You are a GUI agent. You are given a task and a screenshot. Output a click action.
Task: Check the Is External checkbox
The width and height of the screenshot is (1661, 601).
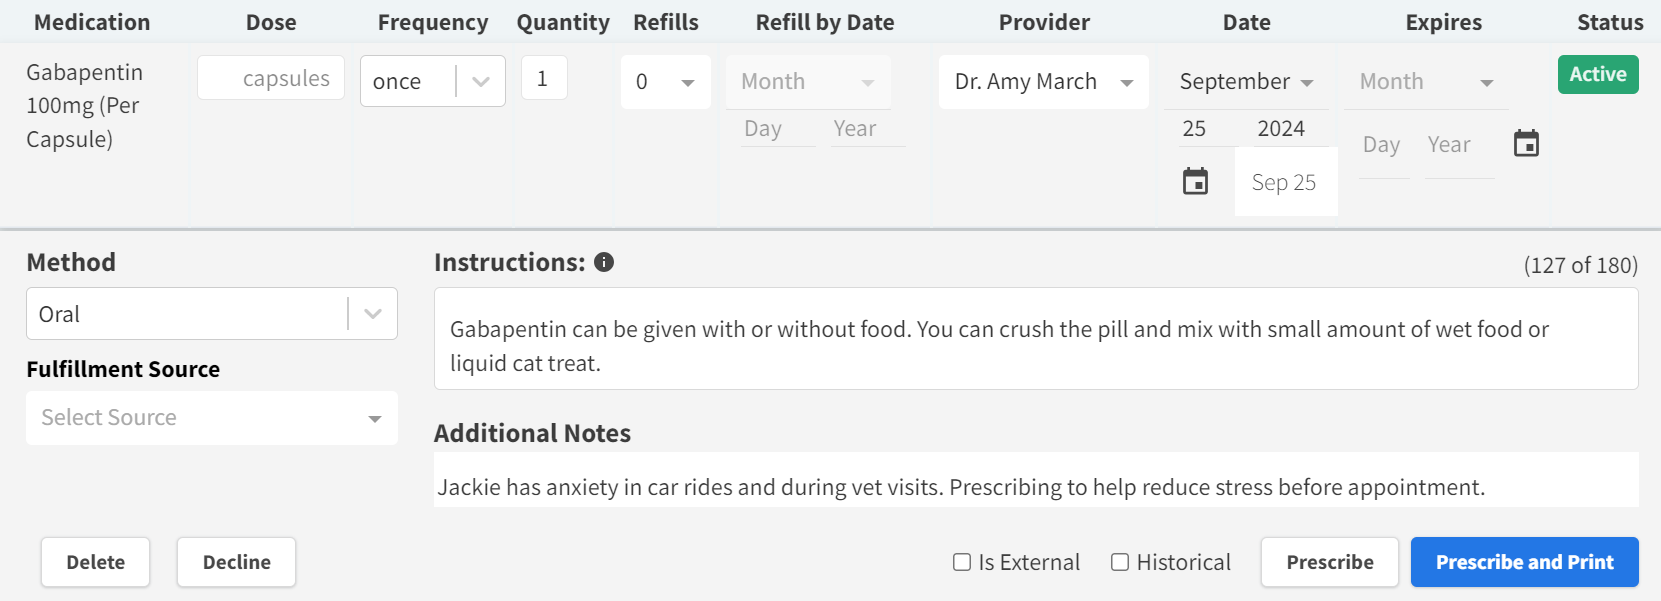tap(962, 562)
